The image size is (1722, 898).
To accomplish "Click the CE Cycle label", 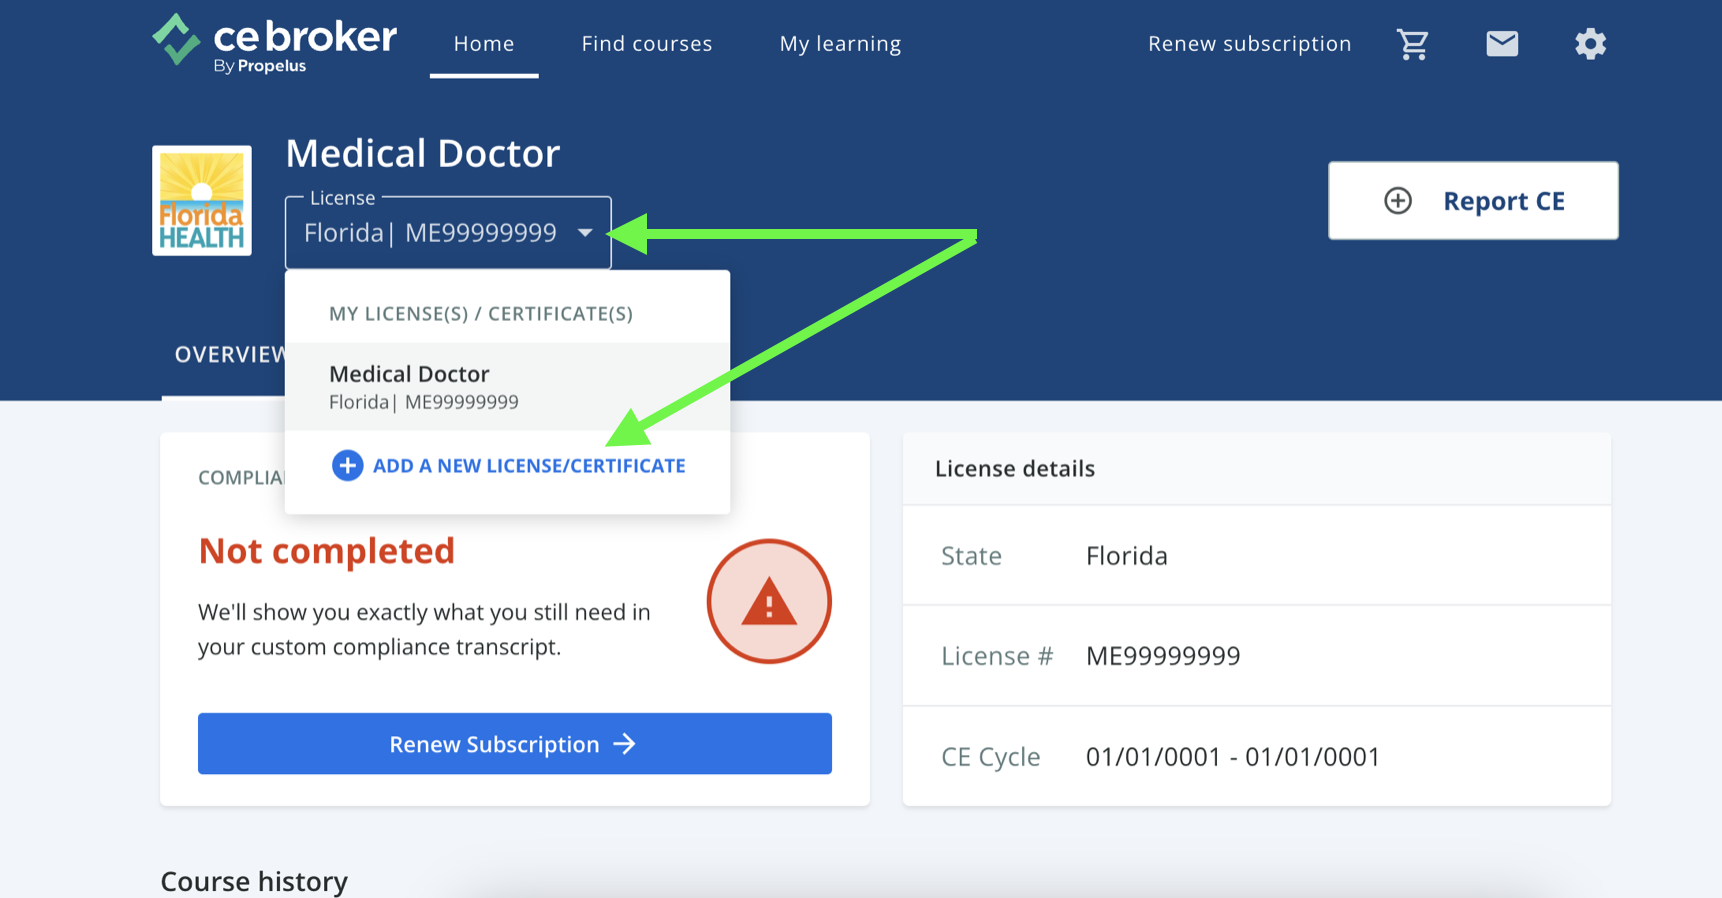I will coord(990,757).
